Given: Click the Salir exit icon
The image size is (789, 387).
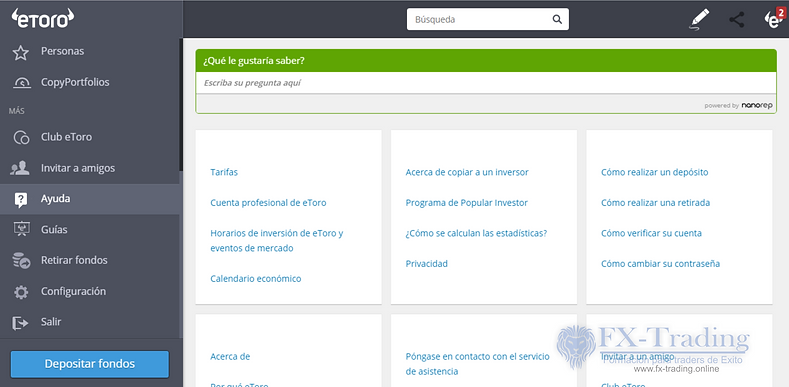Looking at the screenshot, I should (21, 323).
